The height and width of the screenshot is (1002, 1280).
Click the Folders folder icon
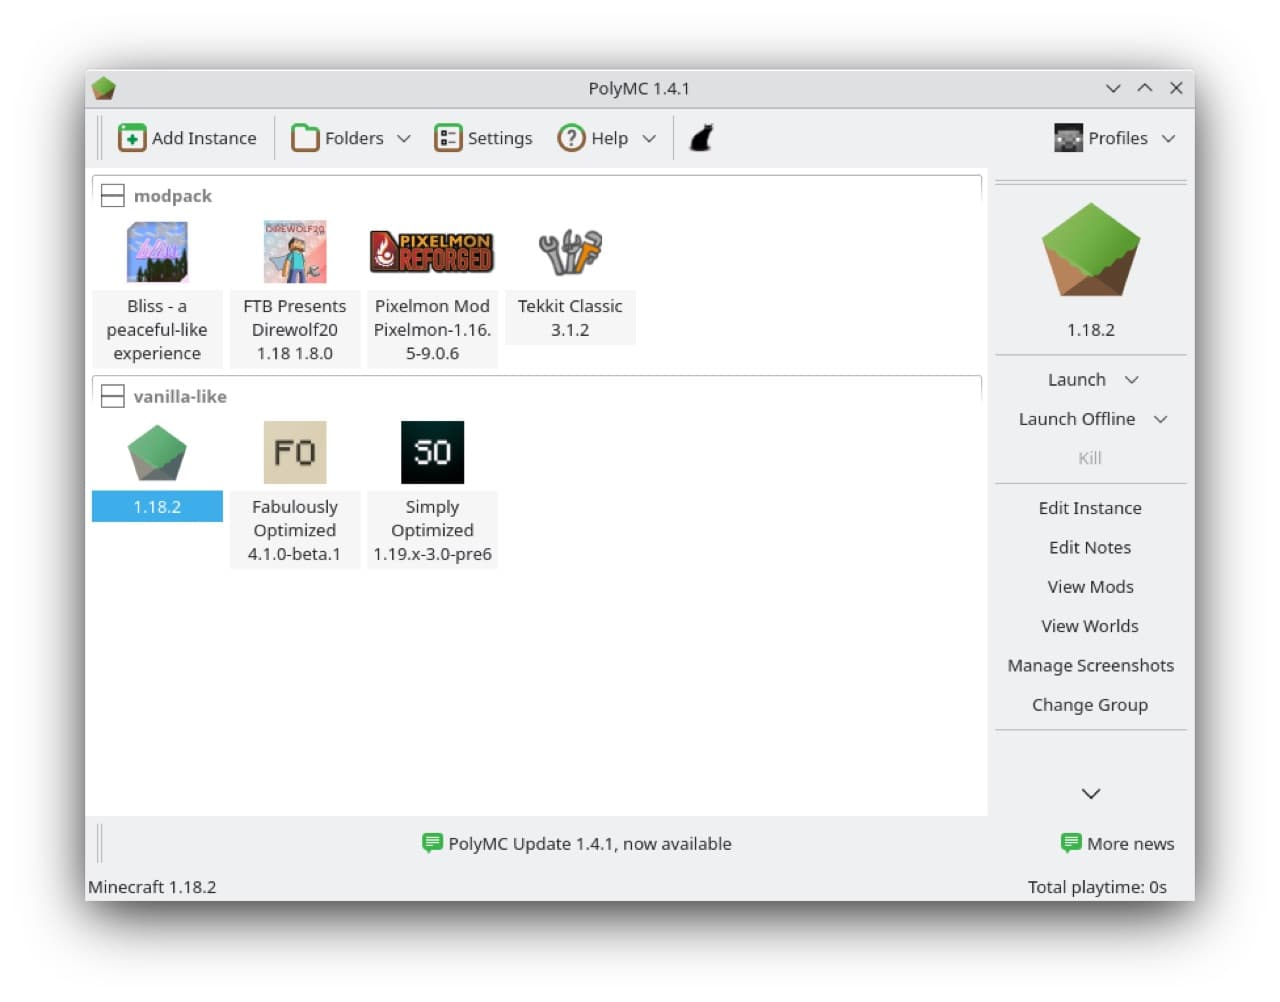[305, 138]
